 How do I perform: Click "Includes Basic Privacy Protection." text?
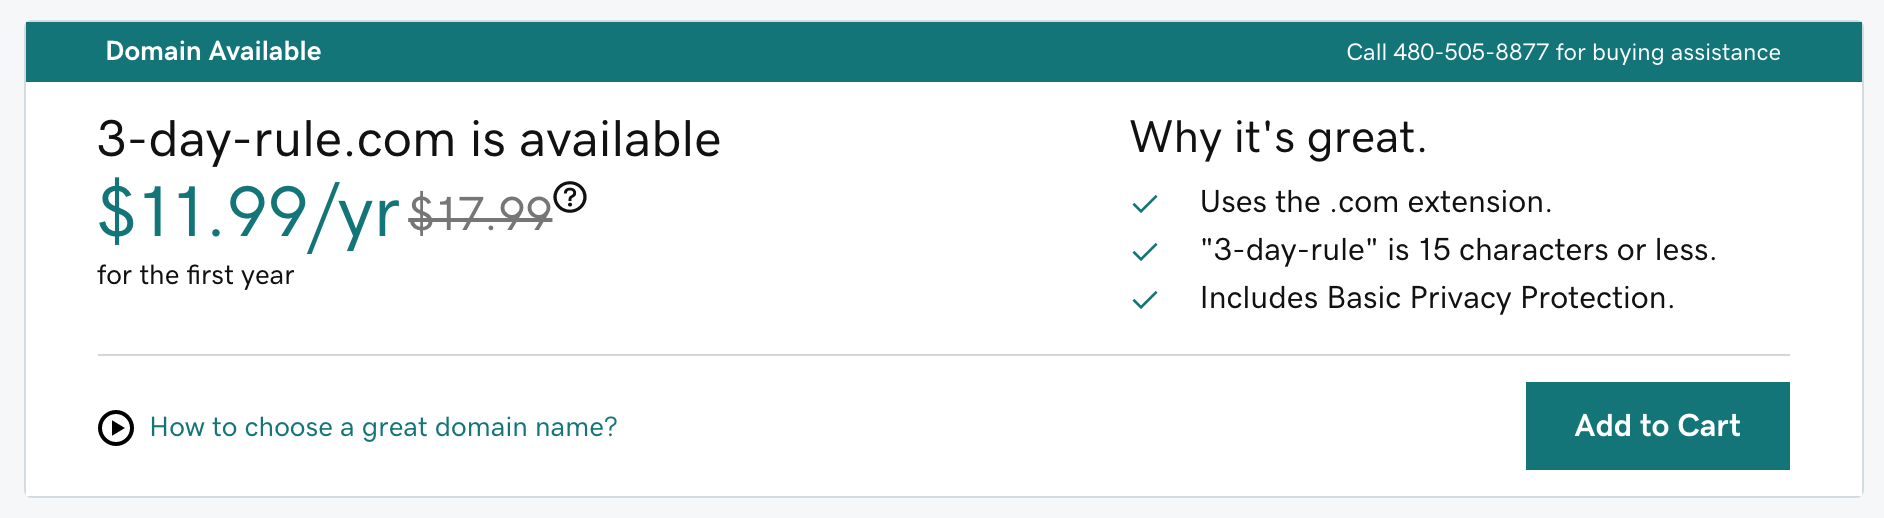[1437, 298]
